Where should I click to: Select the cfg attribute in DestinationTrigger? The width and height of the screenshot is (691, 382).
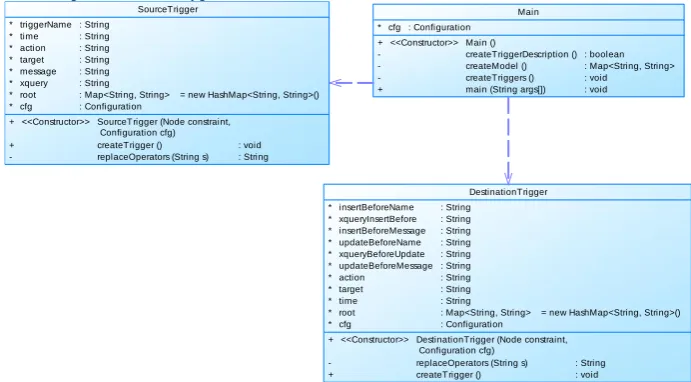[x=345, y=324]
